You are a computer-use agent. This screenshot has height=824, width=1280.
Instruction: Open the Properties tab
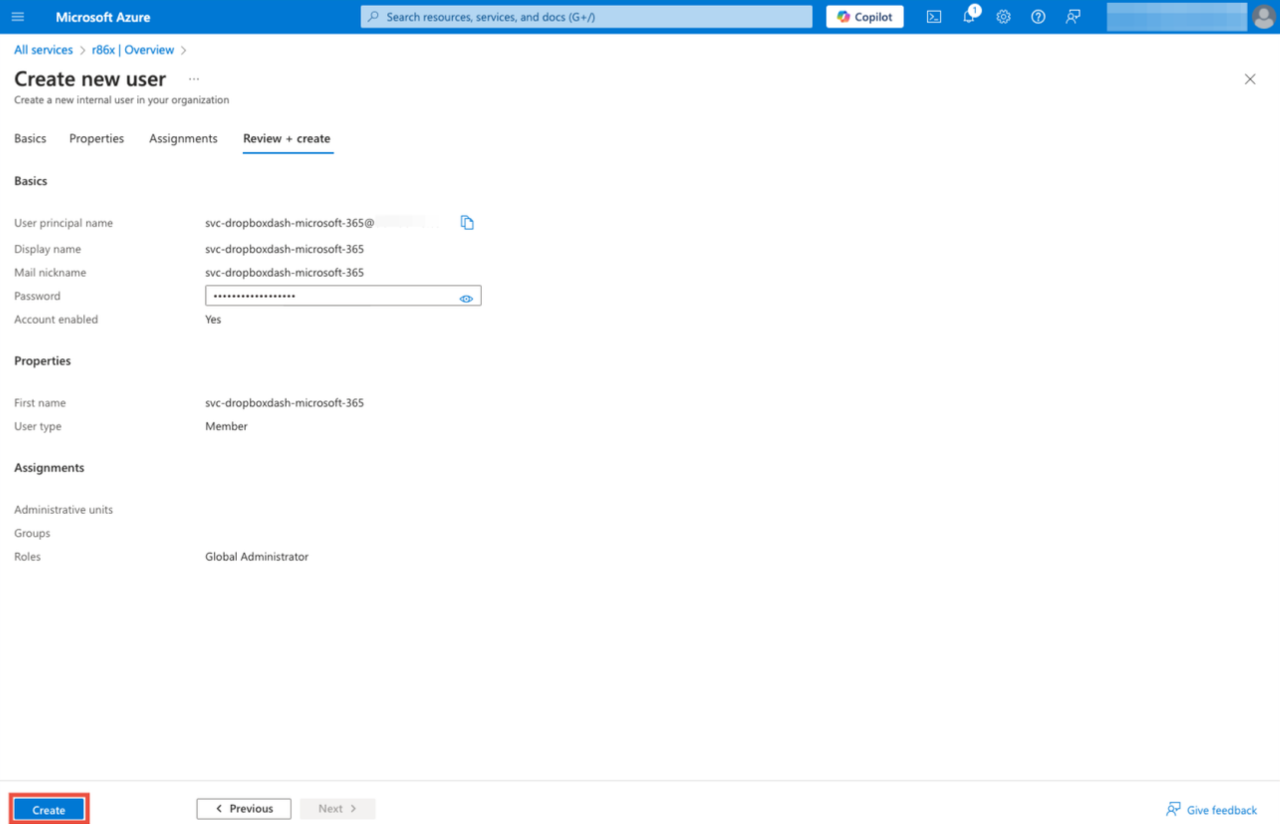[x=96, y=138]
